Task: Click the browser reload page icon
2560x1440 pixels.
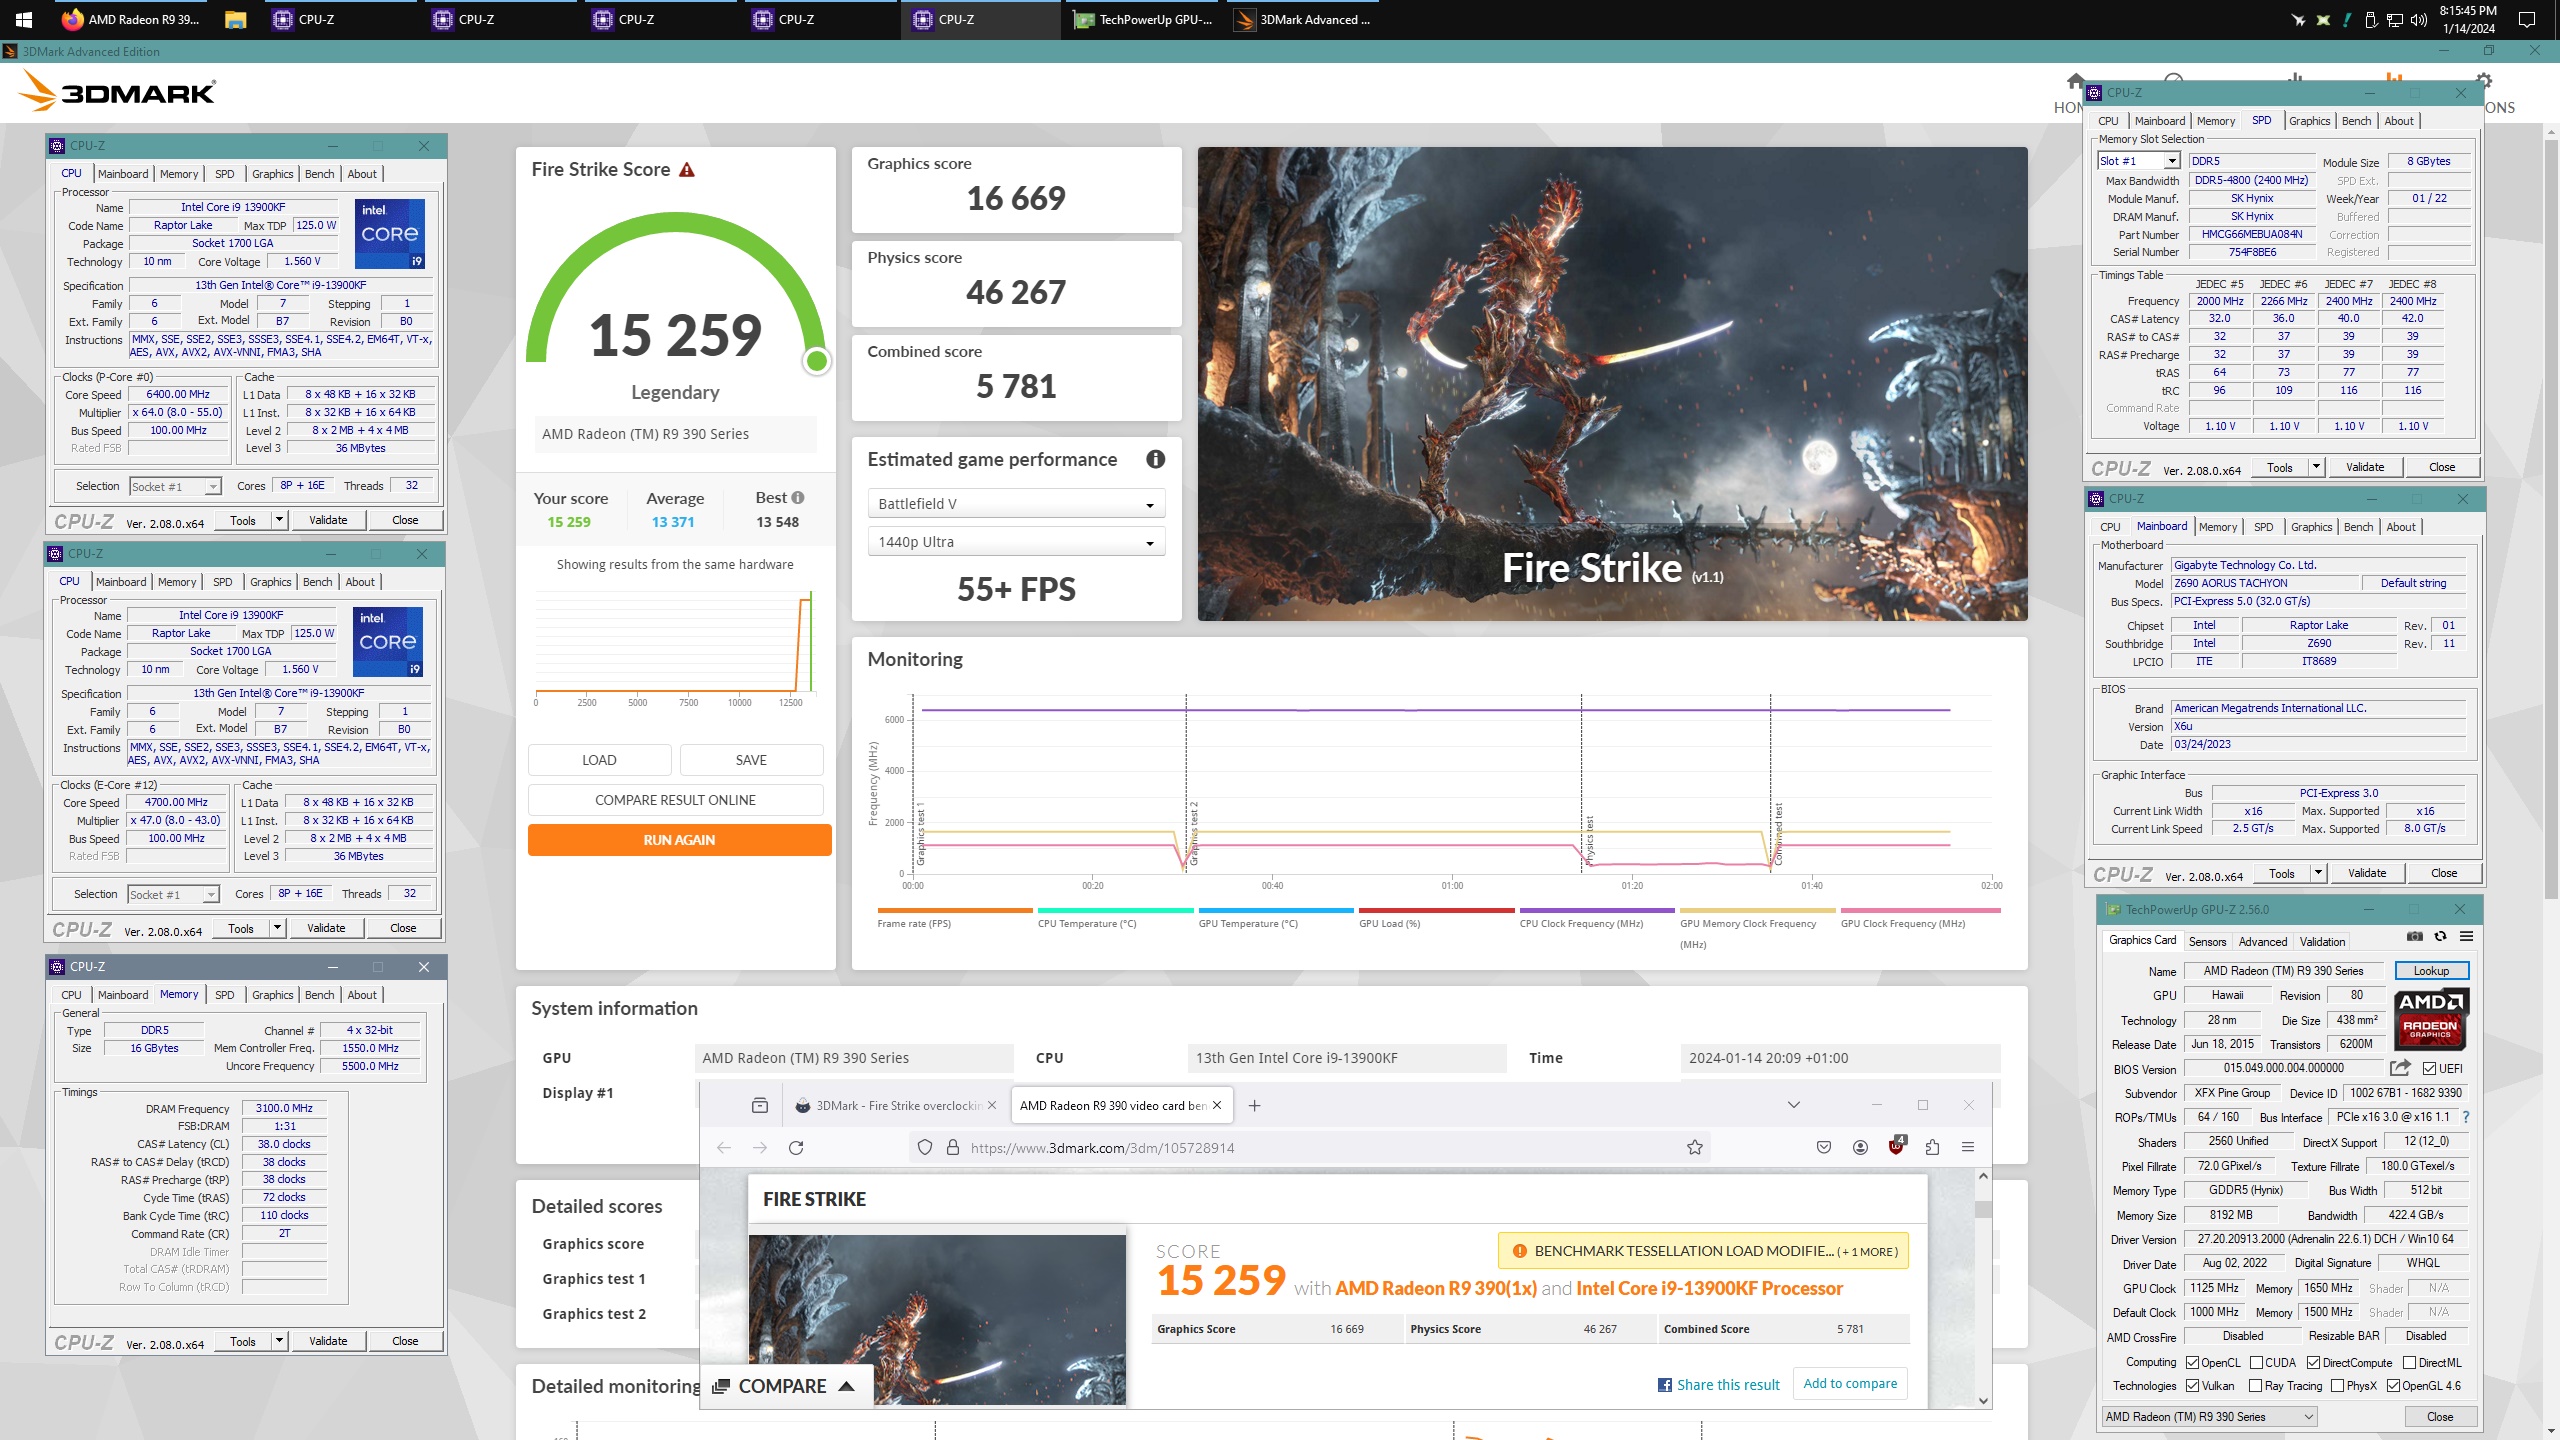Action: point(796,1147)
